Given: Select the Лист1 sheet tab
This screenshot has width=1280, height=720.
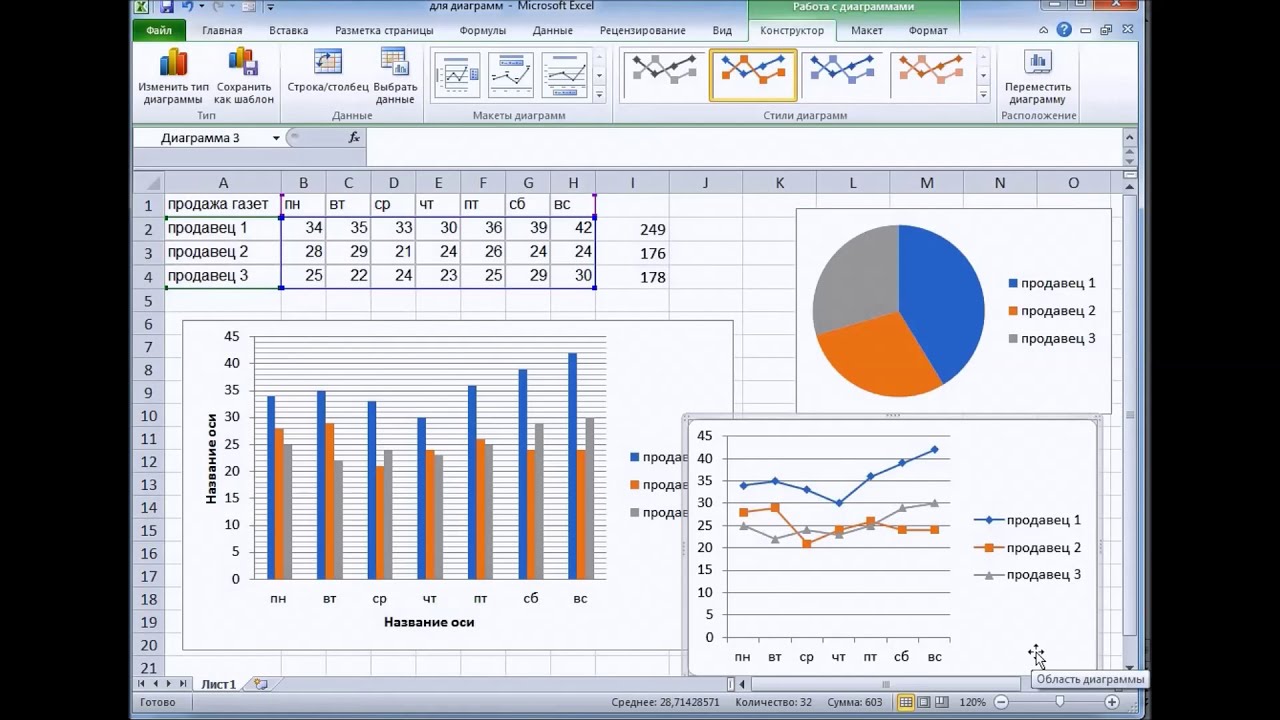Looking at the screenshot, I should point(219,684).
